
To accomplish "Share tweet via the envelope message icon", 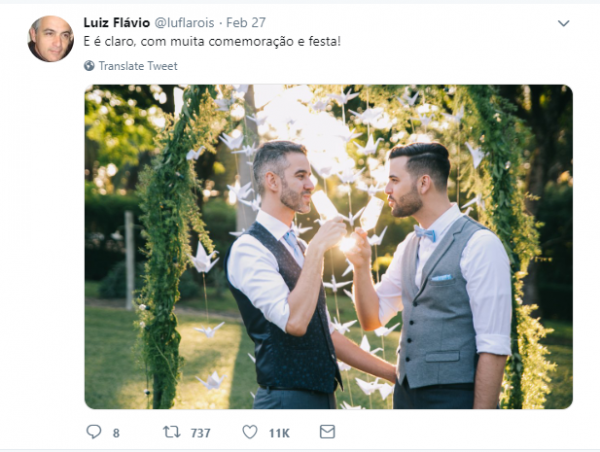I will pyautogui.click(x=328, y=432).
